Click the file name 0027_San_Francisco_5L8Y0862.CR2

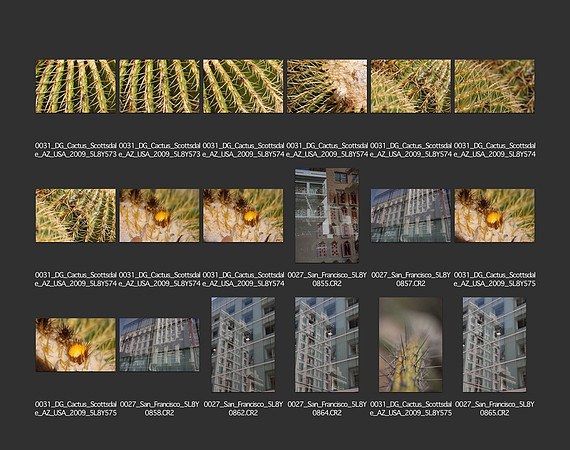click(x=243, y=409)
